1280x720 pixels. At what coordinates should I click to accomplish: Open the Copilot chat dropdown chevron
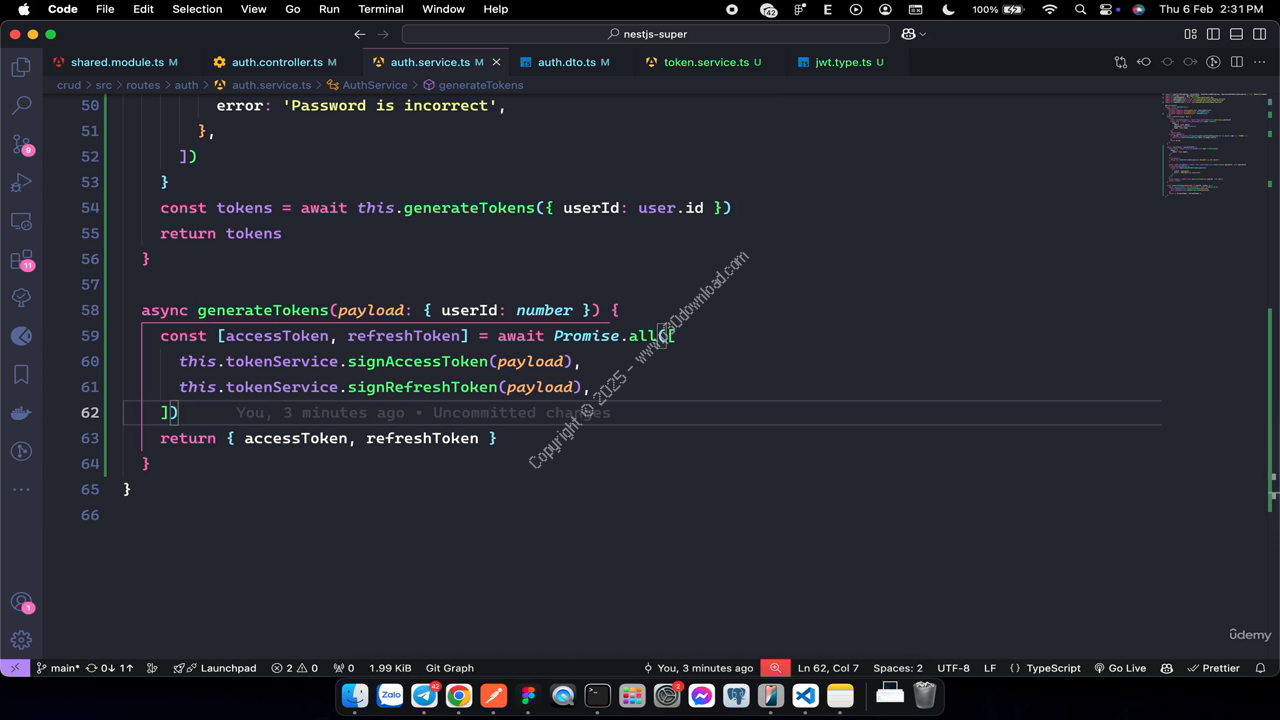(x=922, y=34)
